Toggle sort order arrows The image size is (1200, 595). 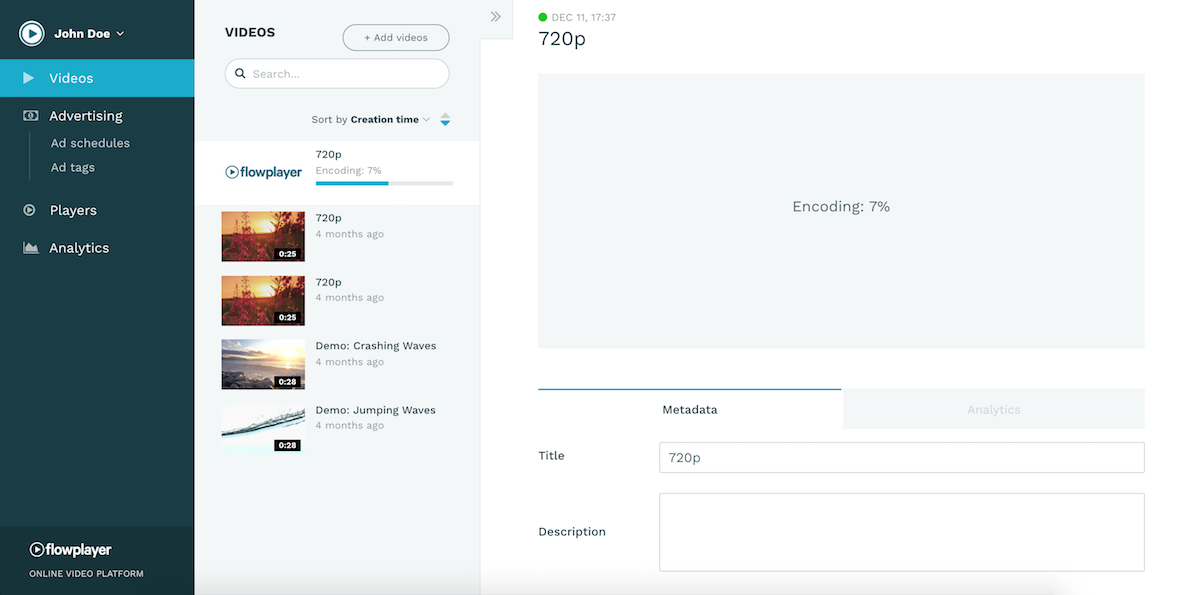pos(445,120)
